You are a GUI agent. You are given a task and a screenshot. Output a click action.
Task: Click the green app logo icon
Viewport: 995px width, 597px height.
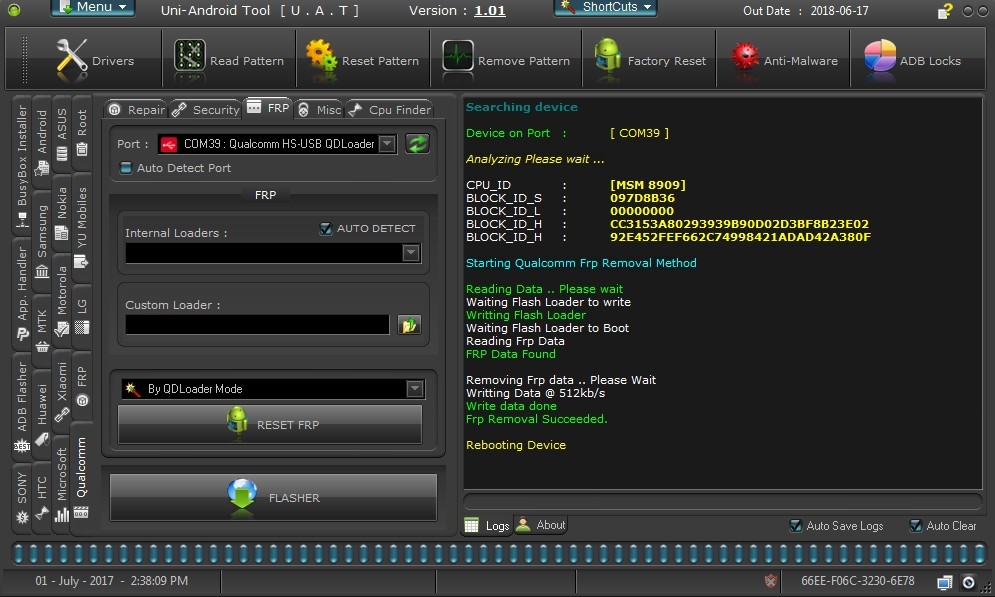click(x=13, y=10)
